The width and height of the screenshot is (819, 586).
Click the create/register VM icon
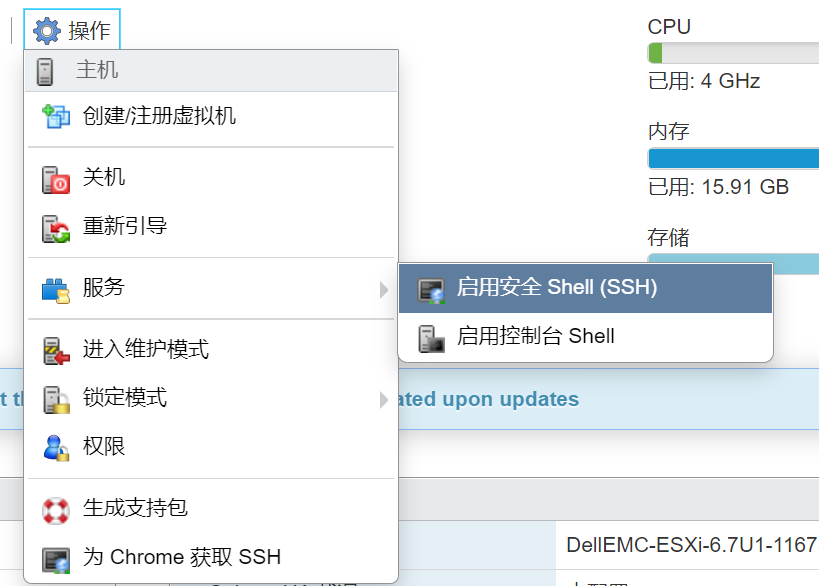(56, 117)
